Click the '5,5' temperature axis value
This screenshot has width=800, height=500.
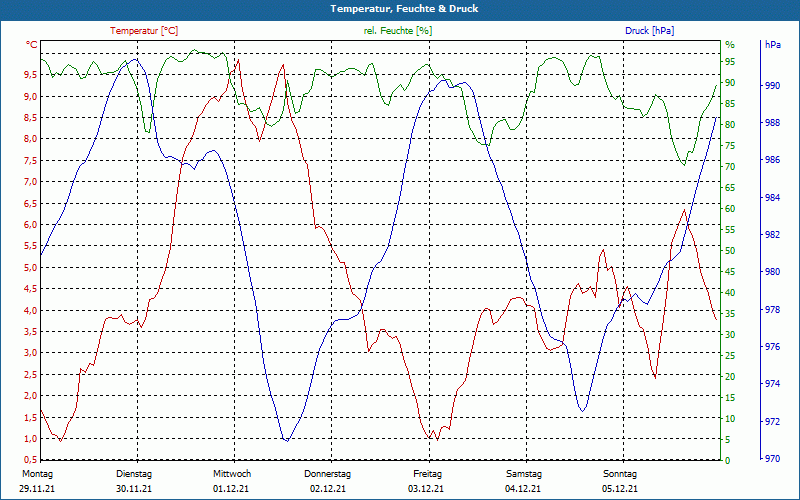pos(31,246)
